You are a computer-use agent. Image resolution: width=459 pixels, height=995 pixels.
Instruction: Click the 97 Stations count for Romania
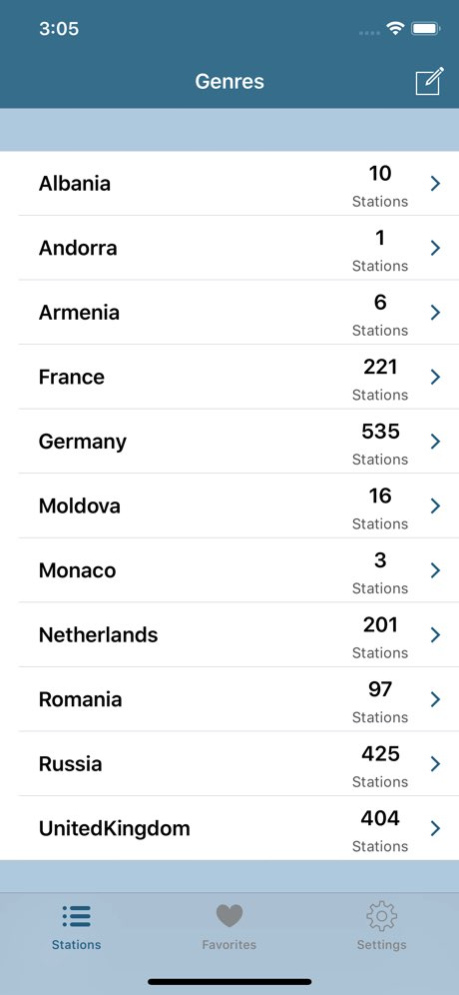[x=380, y=701]
